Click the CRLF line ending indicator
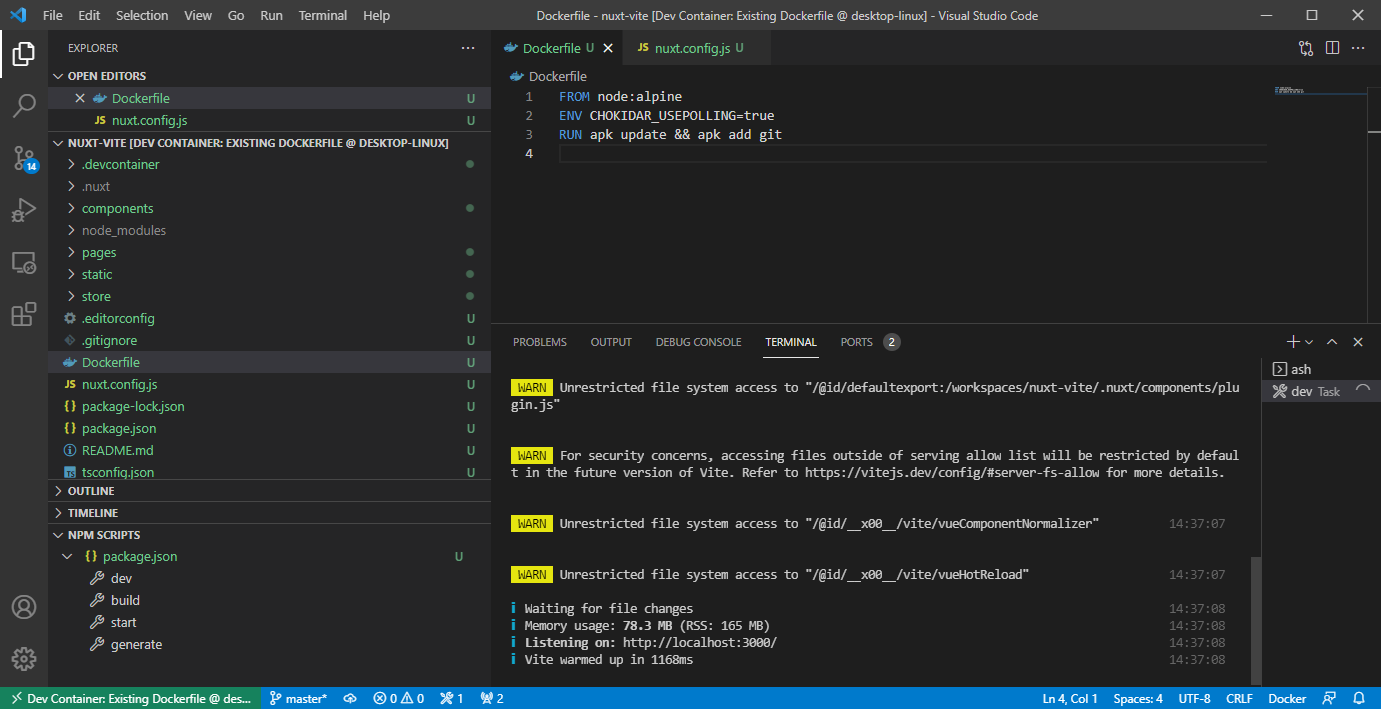The width and height of the screenshot is (1381, 709). point(1239,699)
